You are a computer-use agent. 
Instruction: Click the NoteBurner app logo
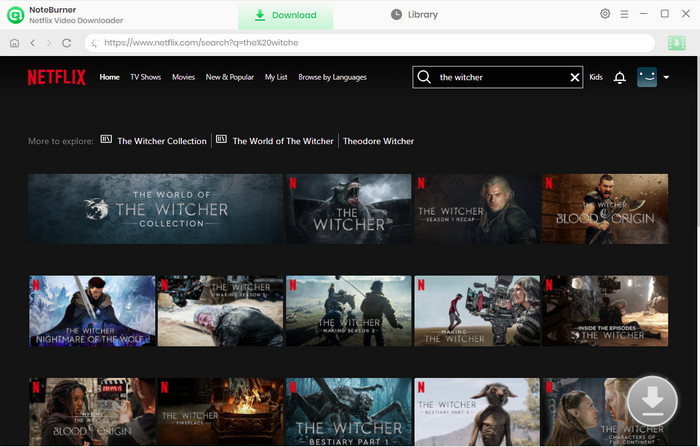coord(16,15)
